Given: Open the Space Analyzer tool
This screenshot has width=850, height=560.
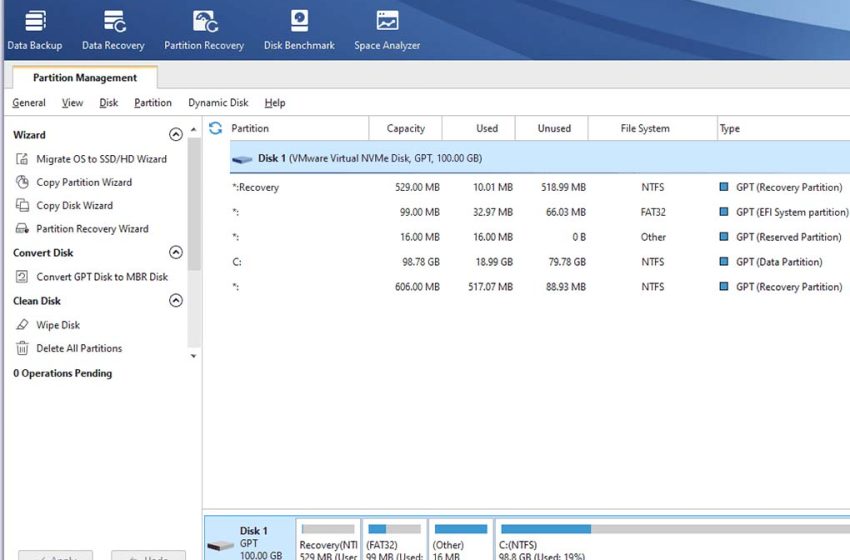Looking at the screenshot, I should (x=387, y=30).
